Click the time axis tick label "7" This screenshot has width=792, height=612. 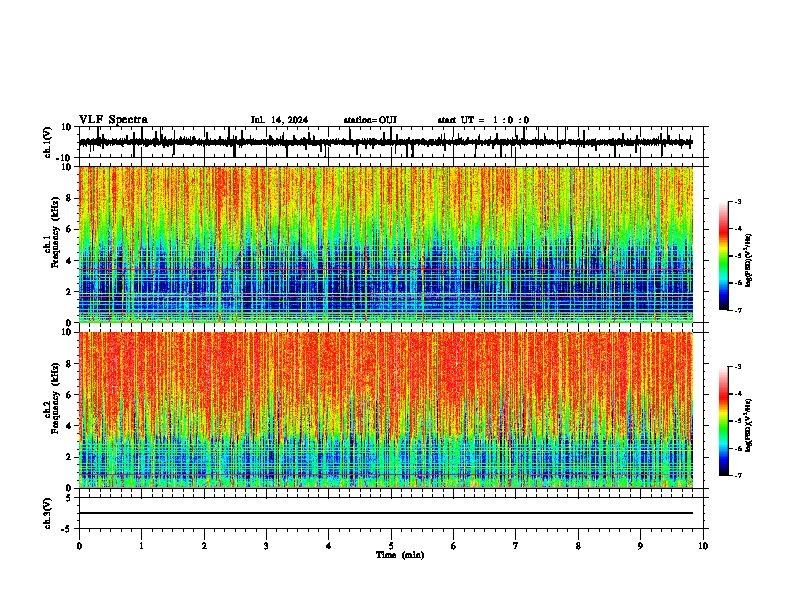tap(516, 546)
